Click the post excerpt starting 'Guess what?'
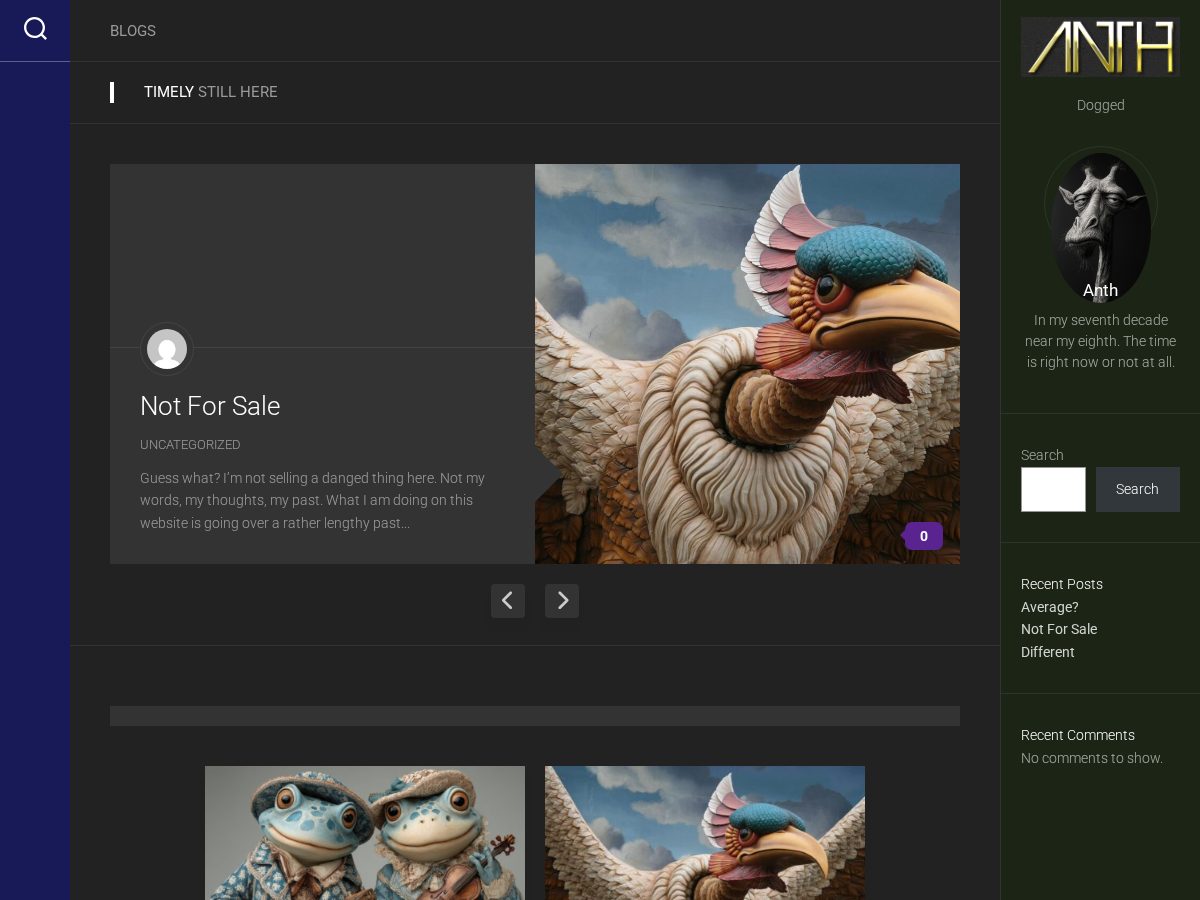Screen dimensions: 1200x900 coord(312,501)
